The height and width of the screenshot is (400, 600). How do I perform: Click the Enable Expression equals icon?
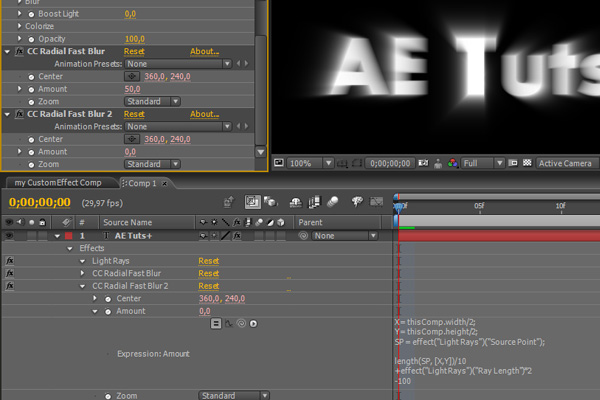(x=216, y=323)
